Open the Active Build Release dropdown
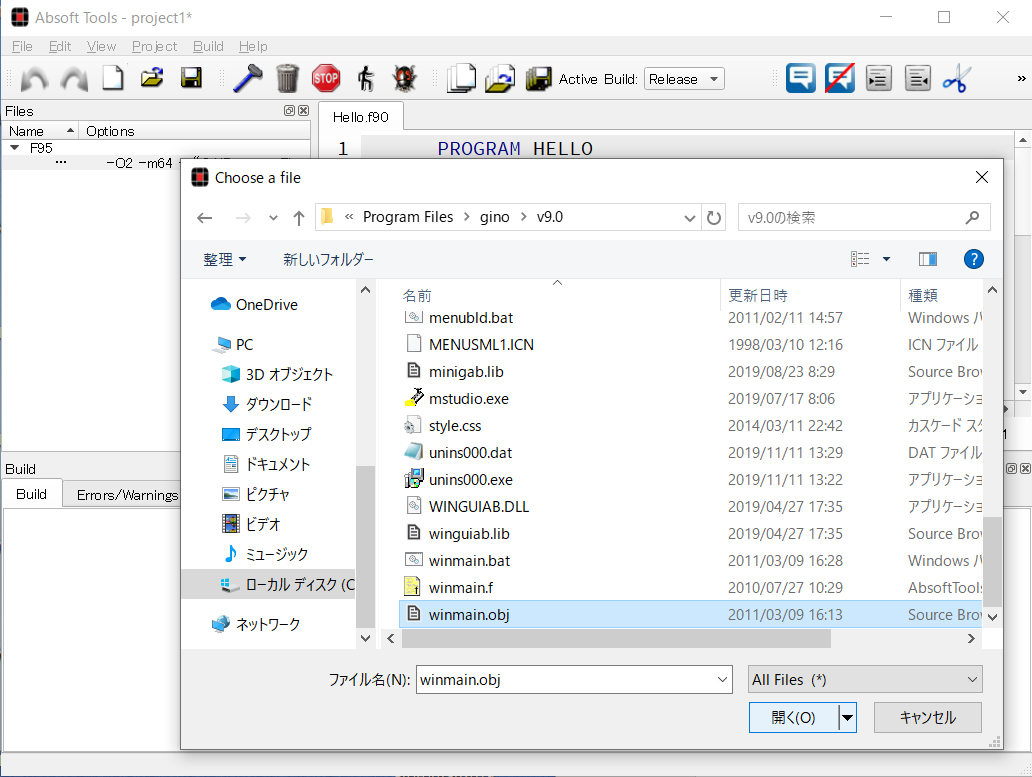 tap(684, 79)
